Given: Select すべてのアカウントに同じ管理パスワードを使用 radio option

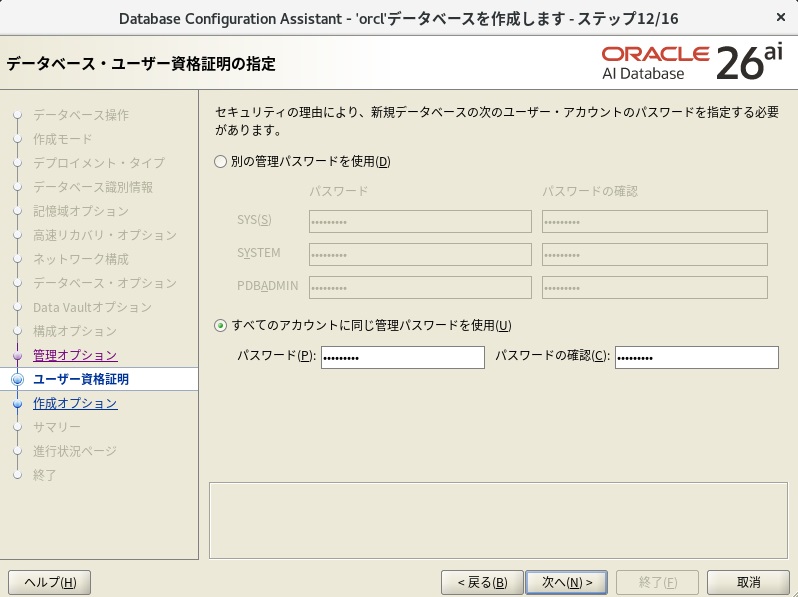Looking at the screenshot, I should tap(220, 326).
